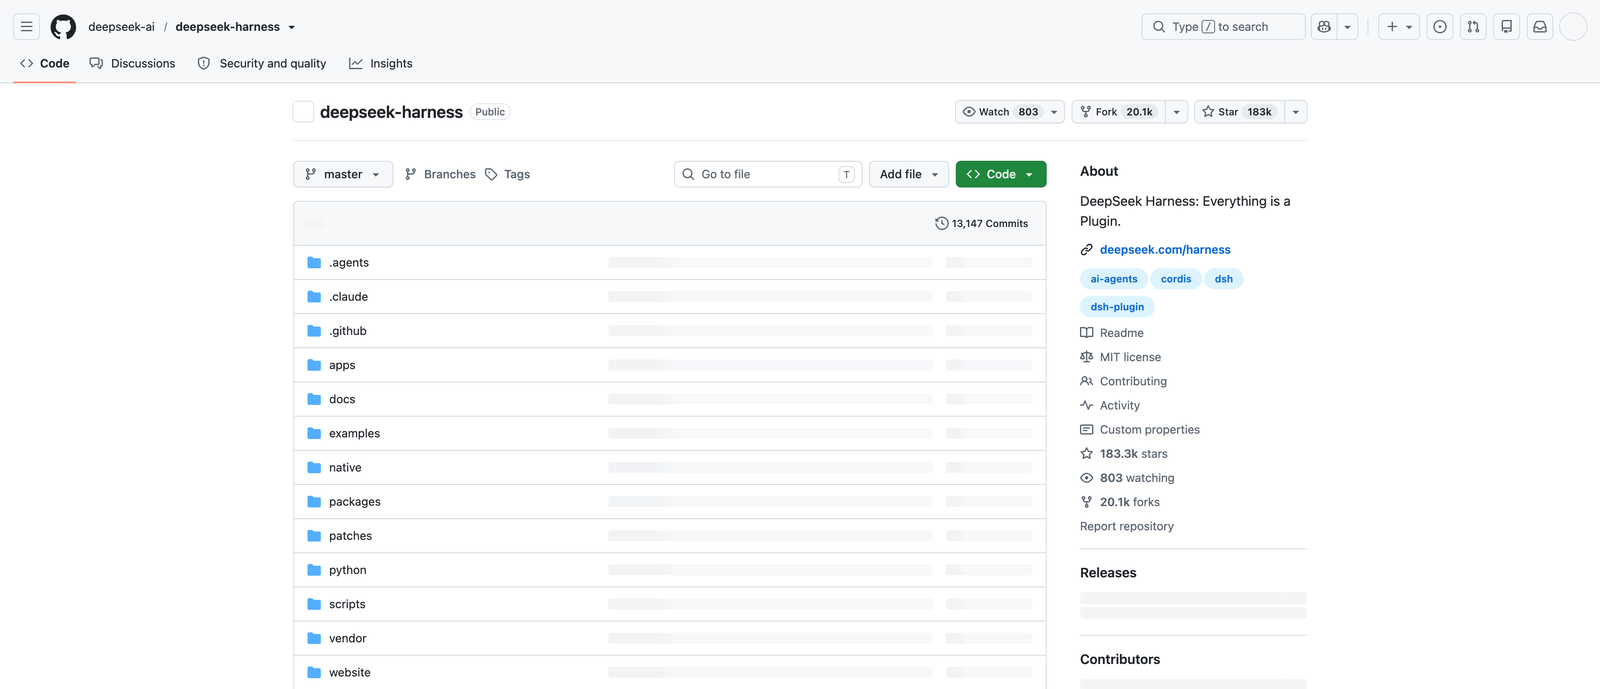Fork the repository with Fork button
This screenshot has height=689, width=1600.
point(1118,112)
